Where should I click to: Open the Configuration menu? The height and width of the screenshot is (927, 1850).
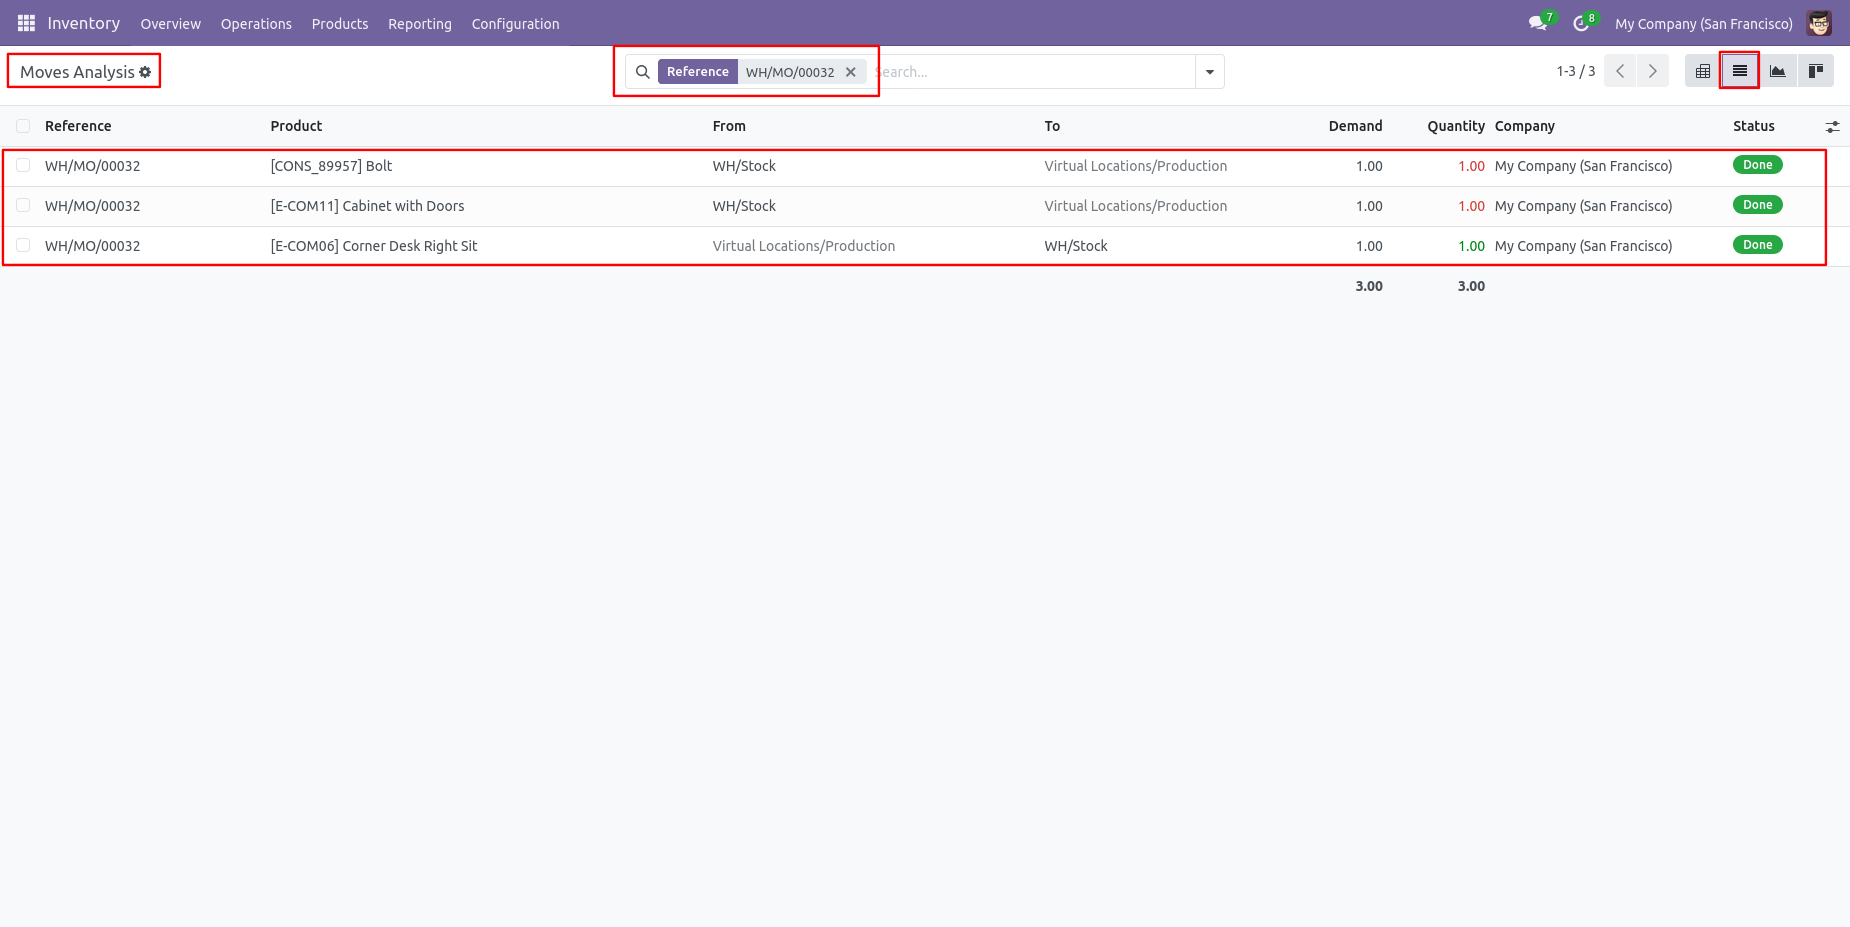pos(515,24)
